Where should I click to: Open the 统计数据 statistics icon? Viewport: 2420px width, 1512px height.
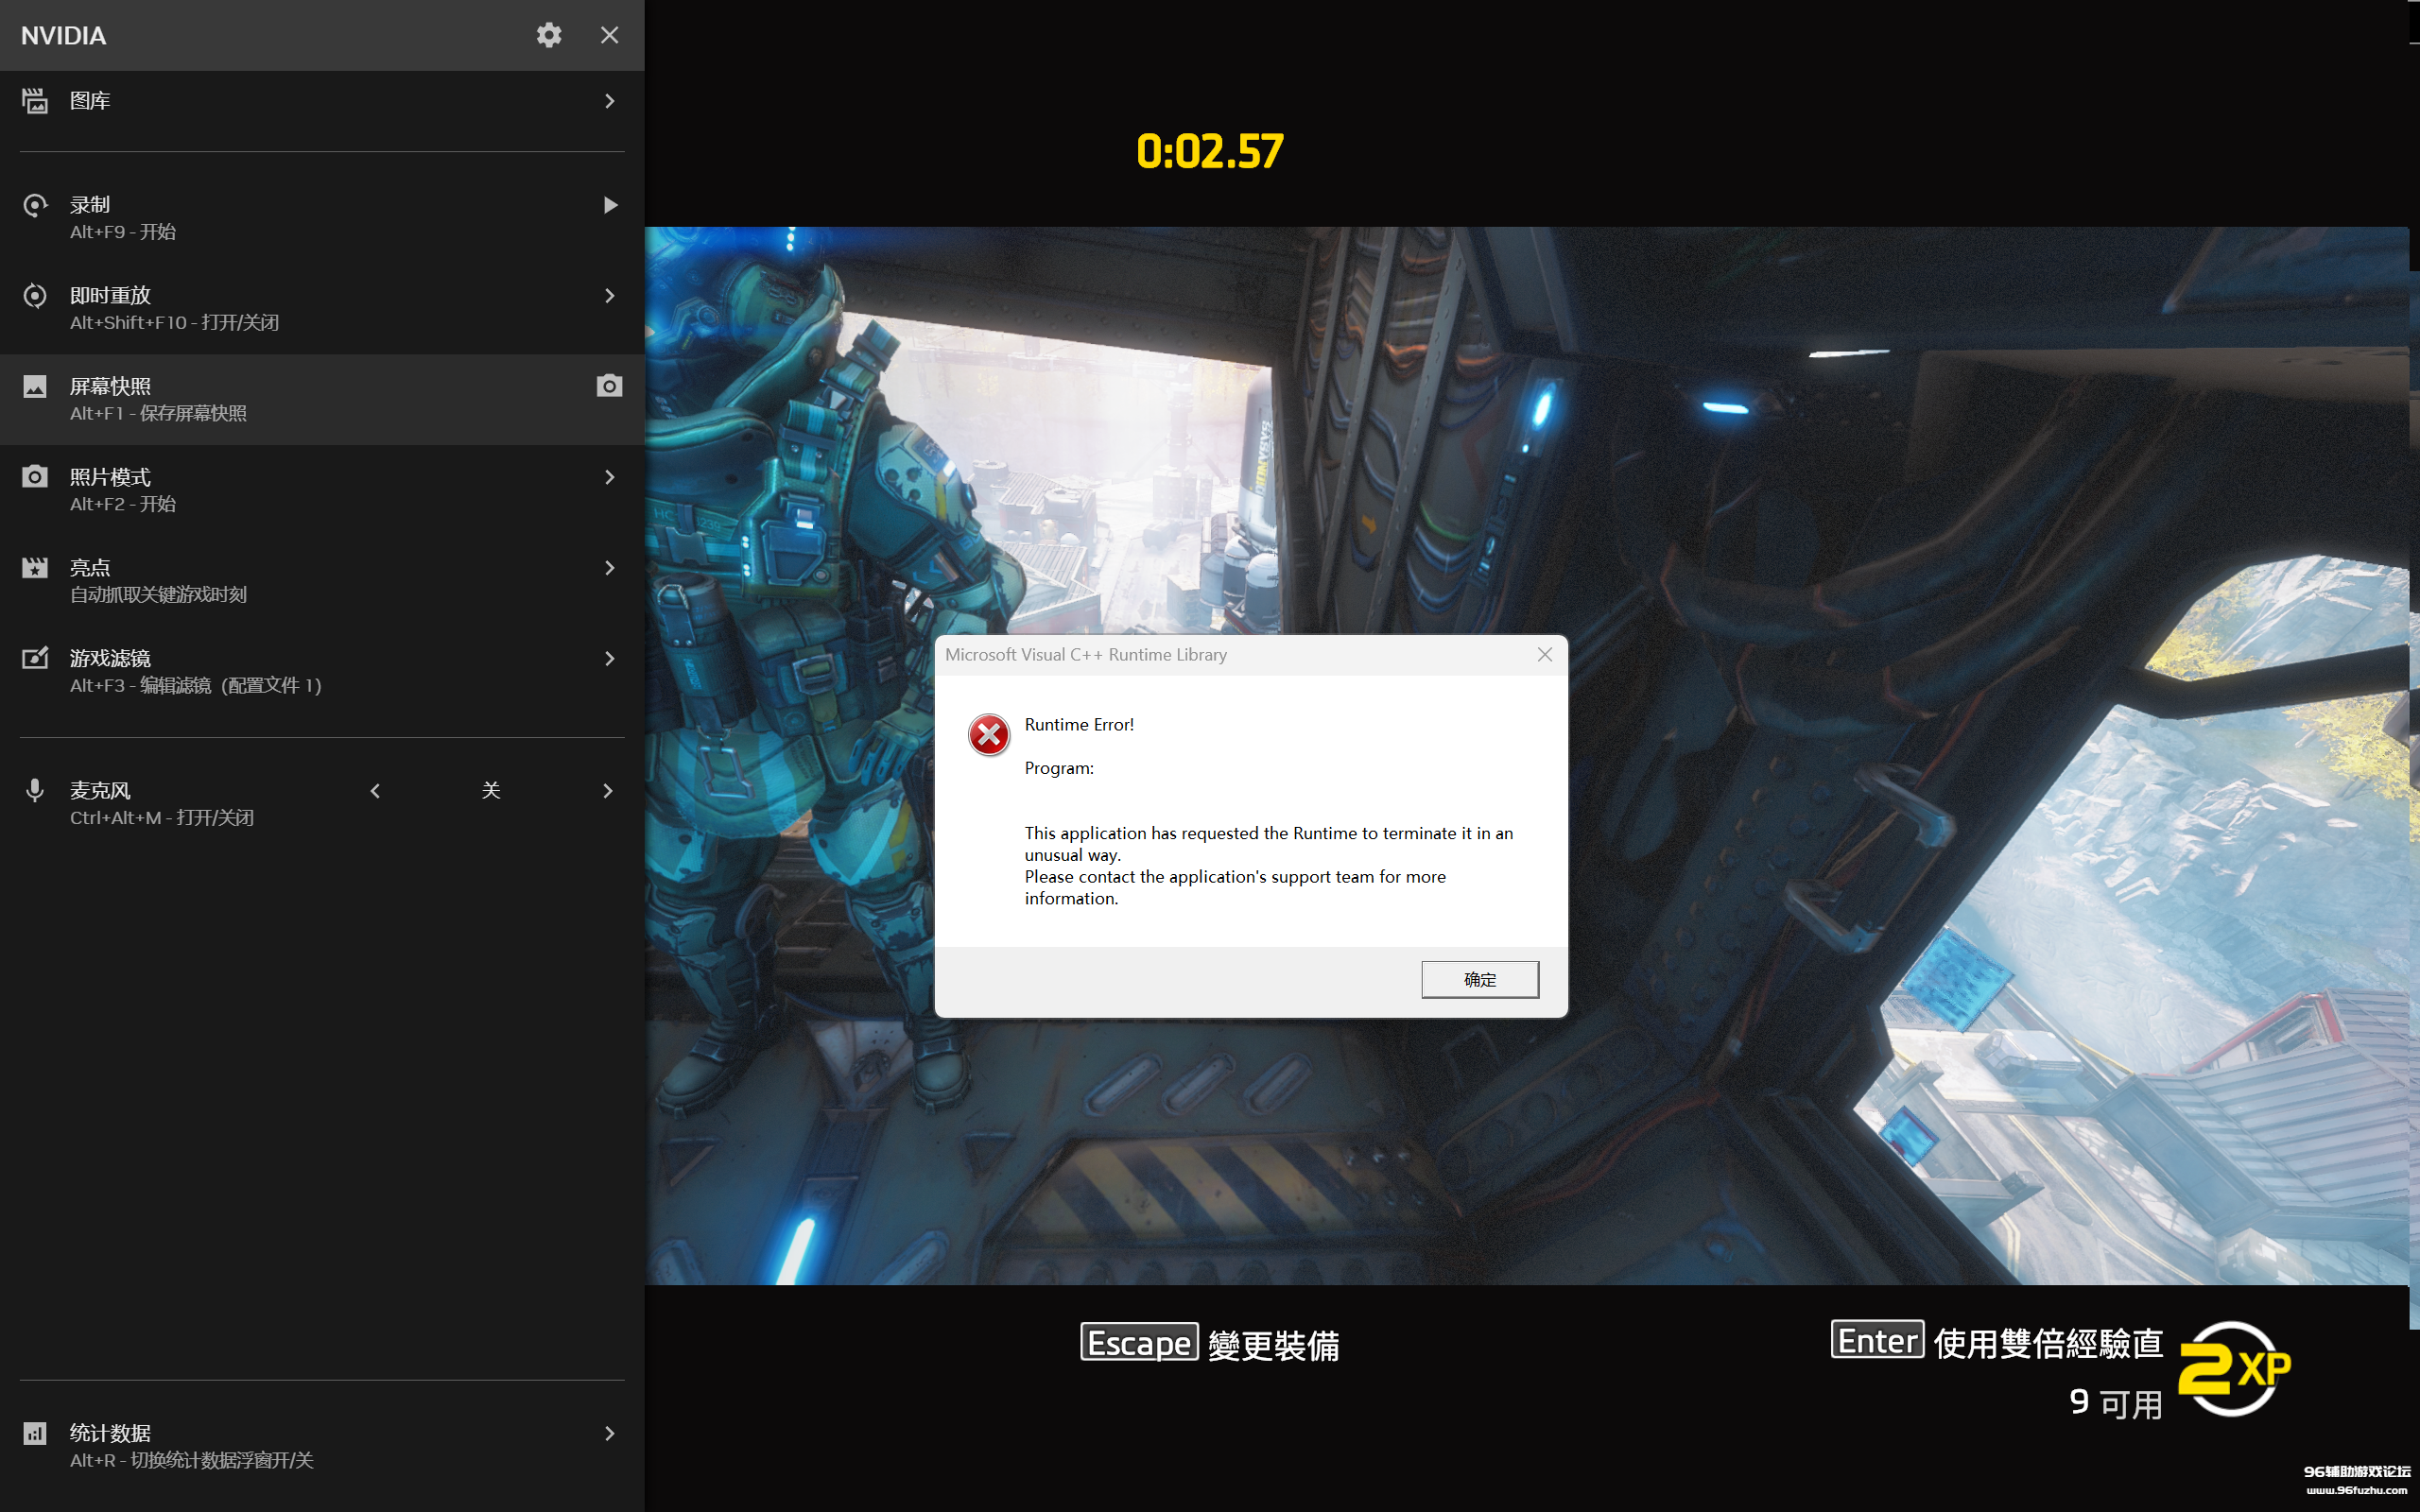coord(35,1433)
